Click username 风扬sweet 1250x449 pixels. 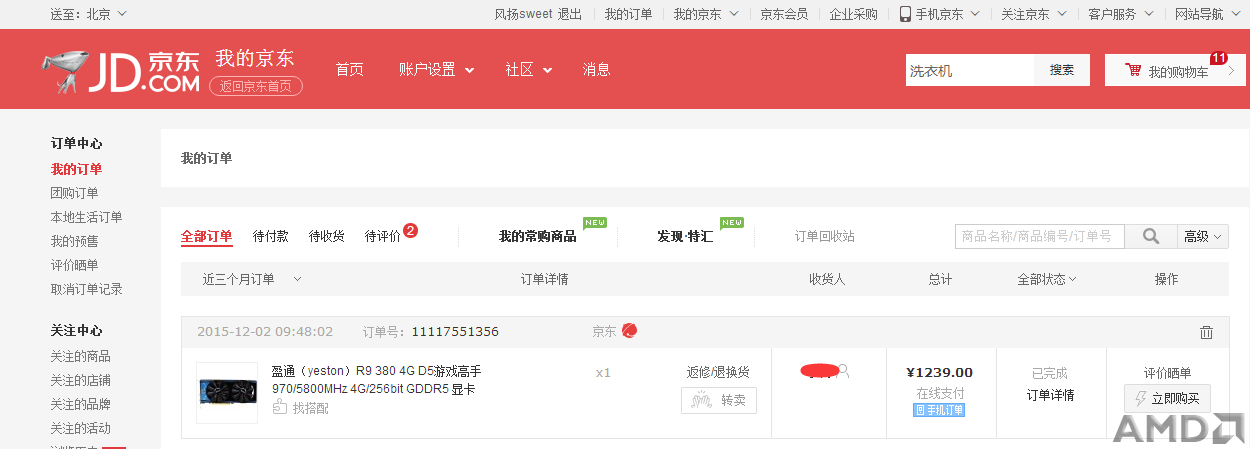523,14
